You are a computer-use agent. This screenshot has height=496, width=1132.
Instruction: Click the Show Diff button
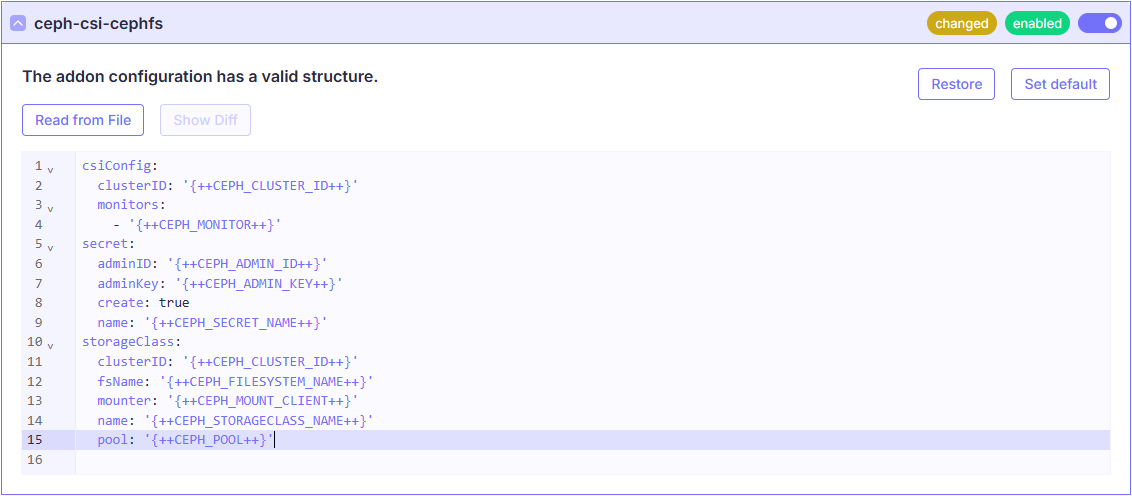coord(205,120)
